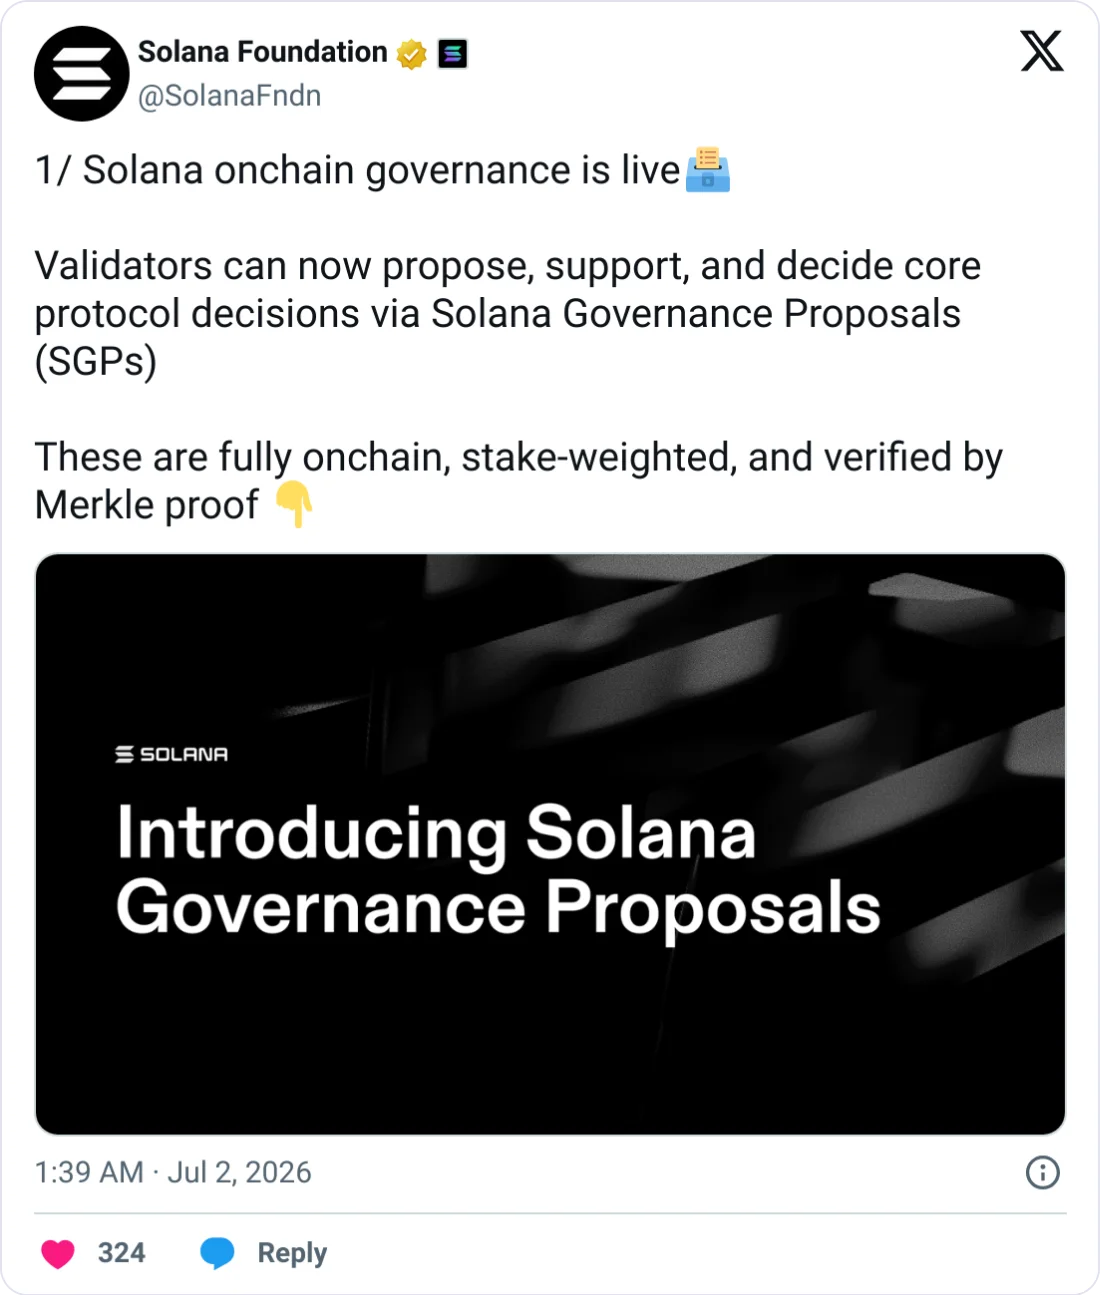Click the pointing-down hand emoji
The image size is (1100, 1295).
294,504
